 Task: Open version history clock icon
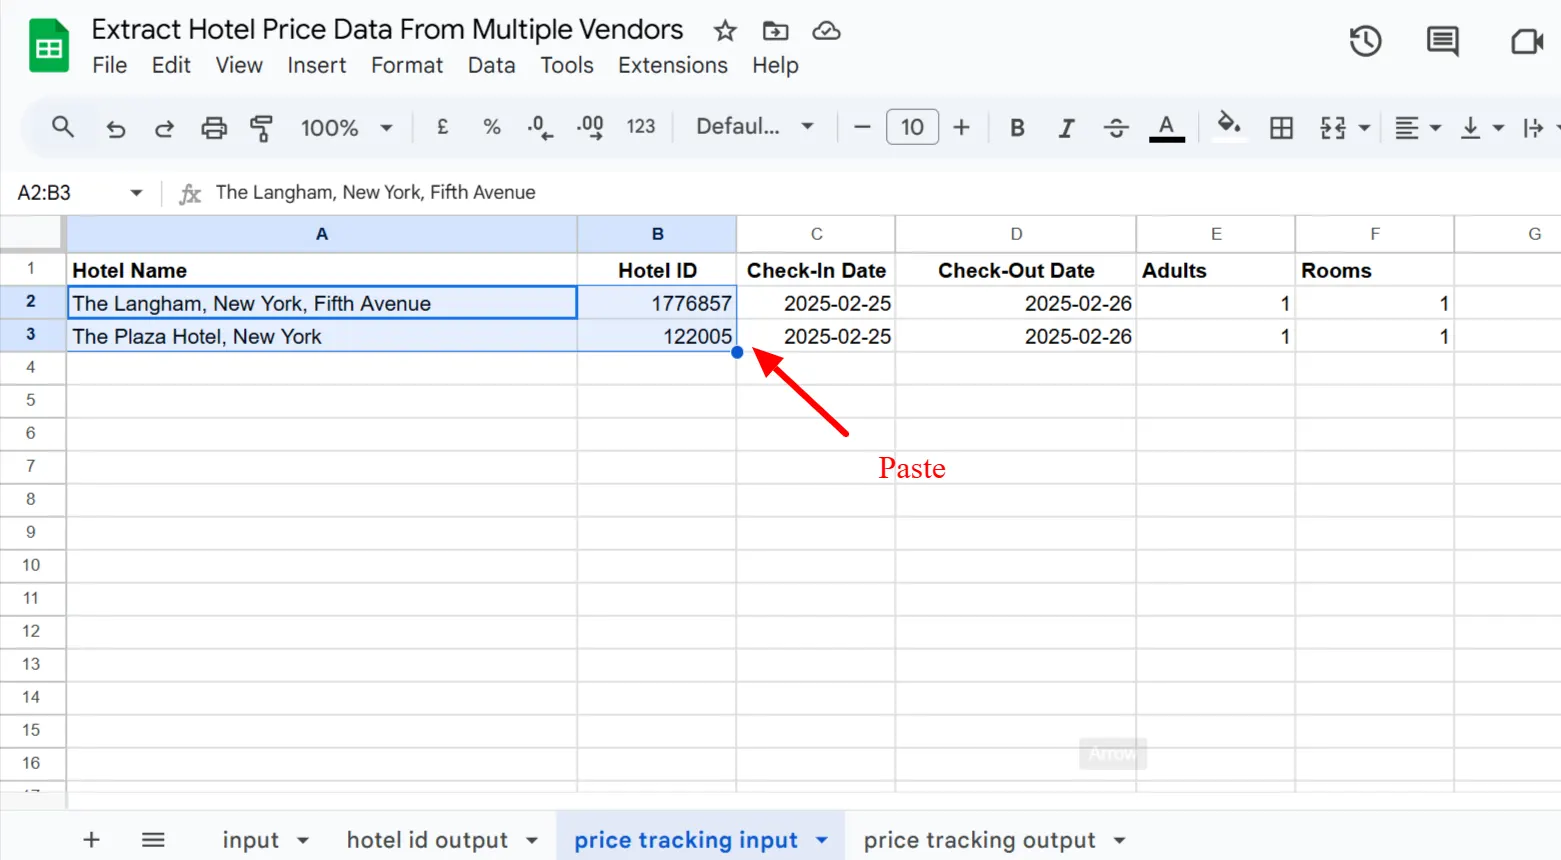click(1365, 41)
